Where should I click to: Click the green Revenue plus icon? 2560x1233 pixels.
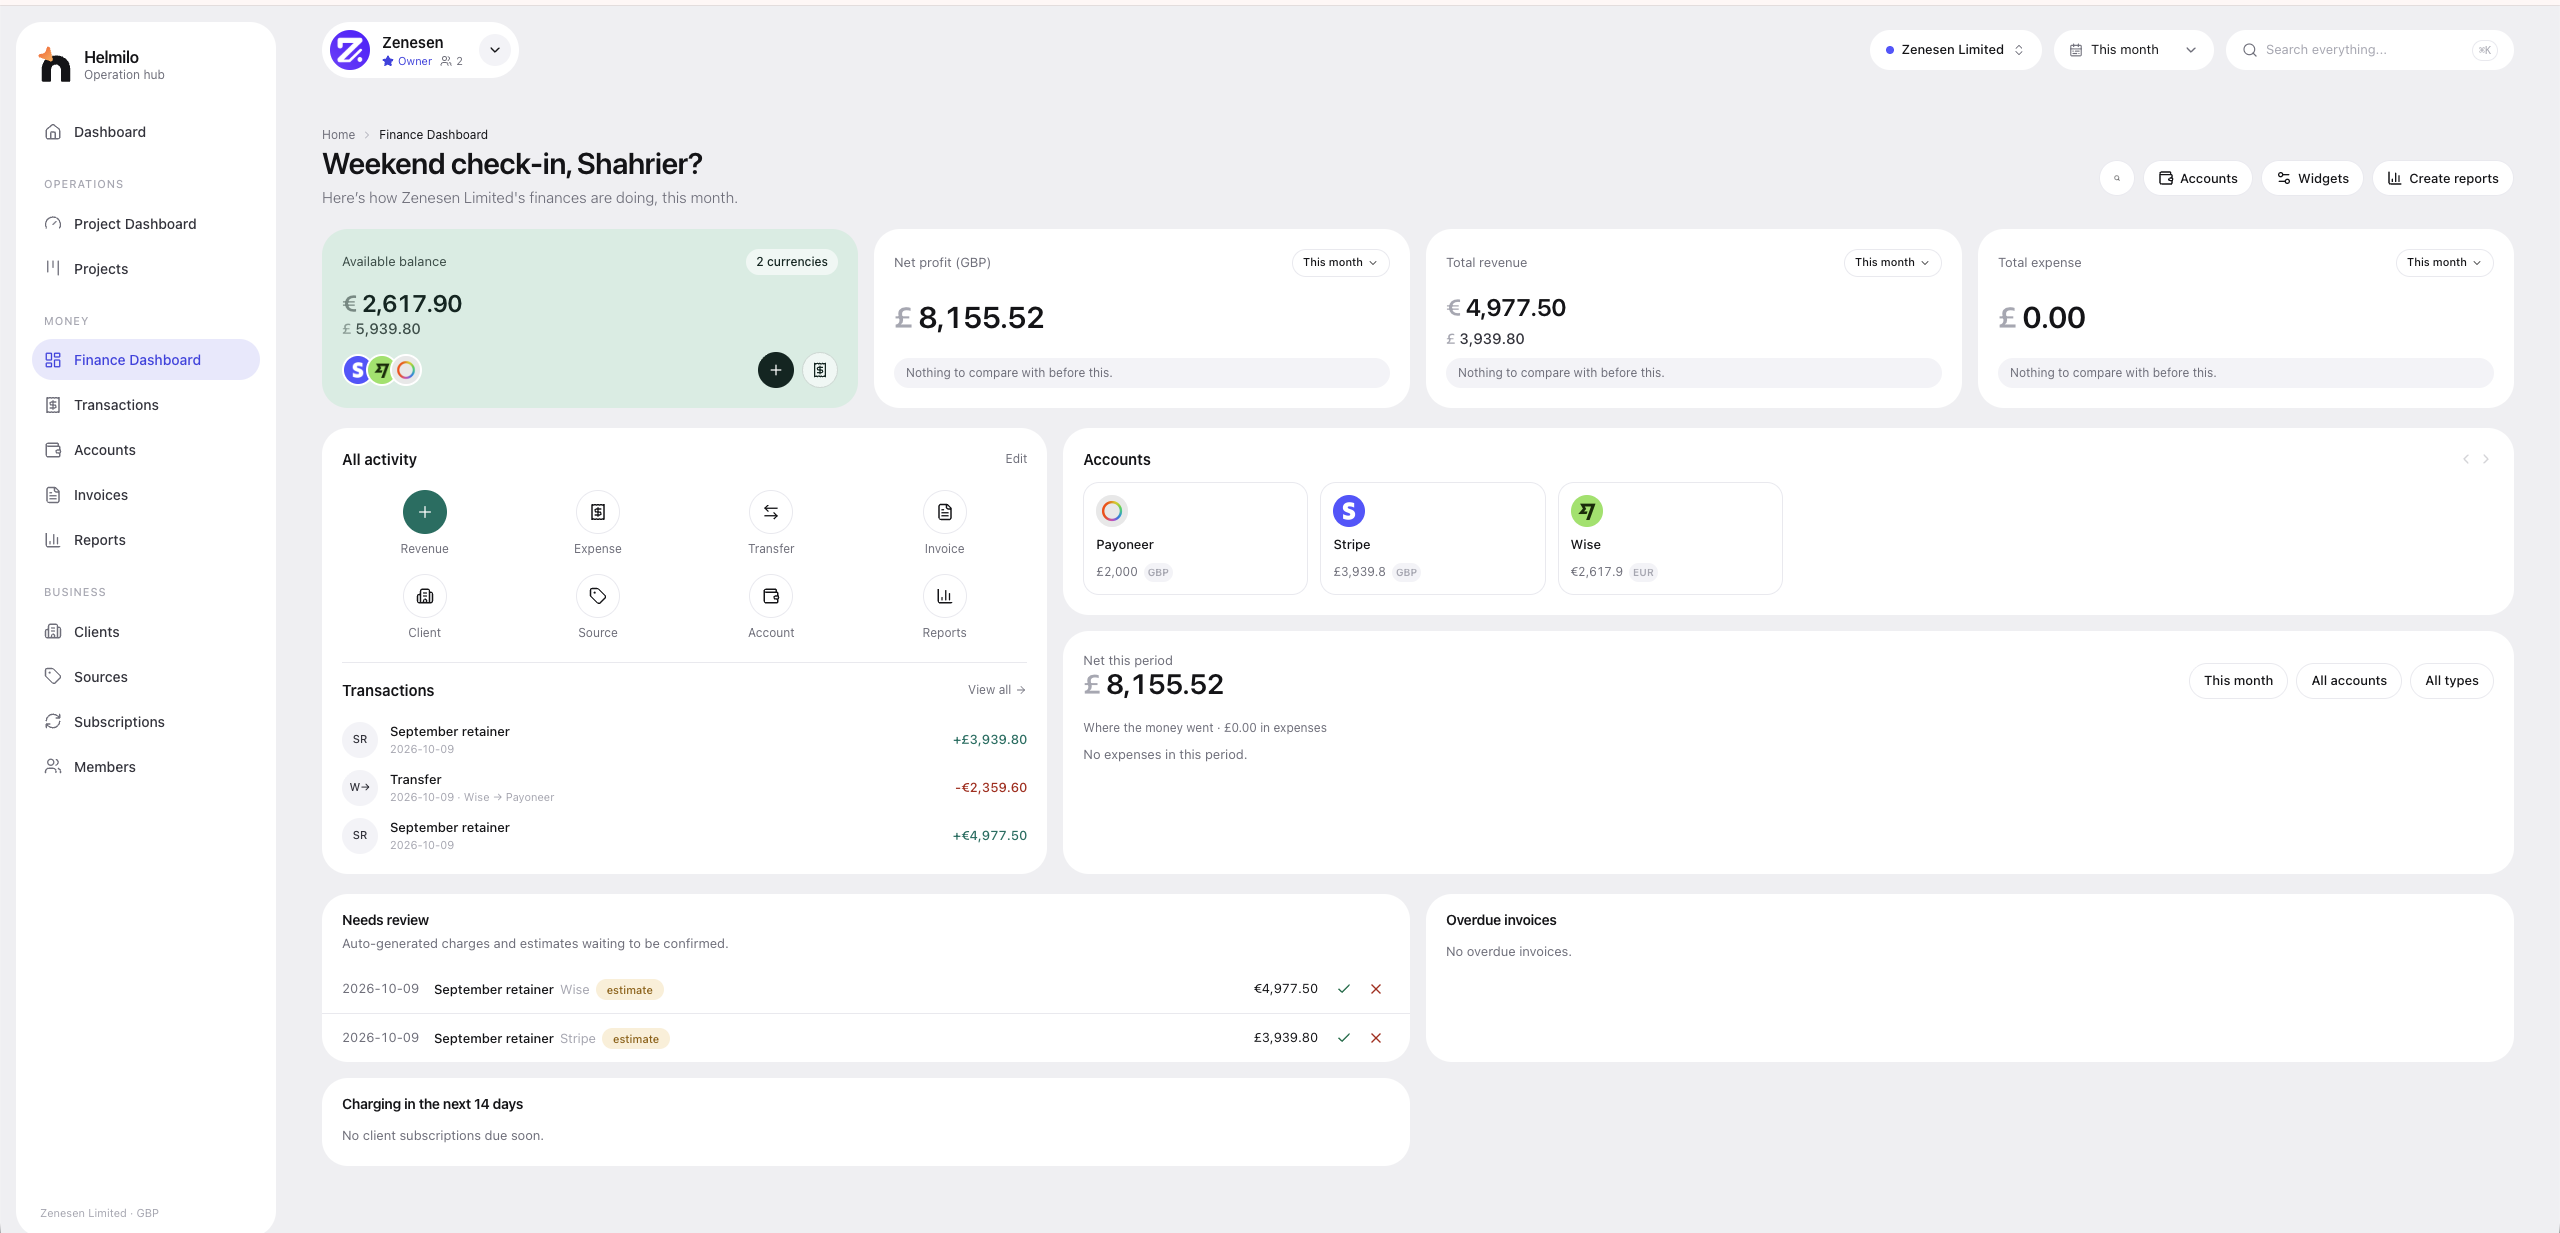tap(425, 512)
